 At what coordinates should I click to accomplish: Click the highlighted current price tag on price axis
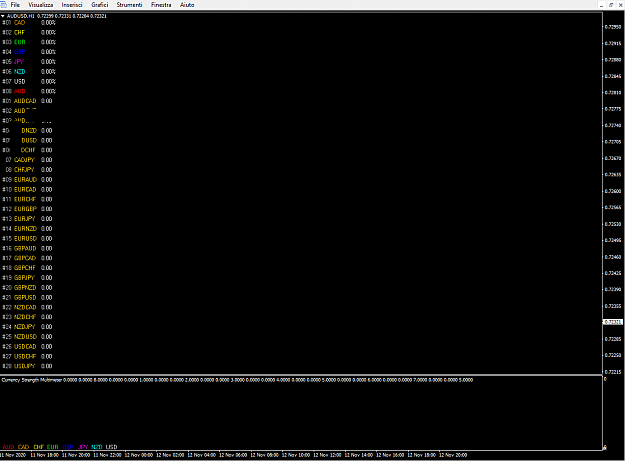tap(613, 322)
